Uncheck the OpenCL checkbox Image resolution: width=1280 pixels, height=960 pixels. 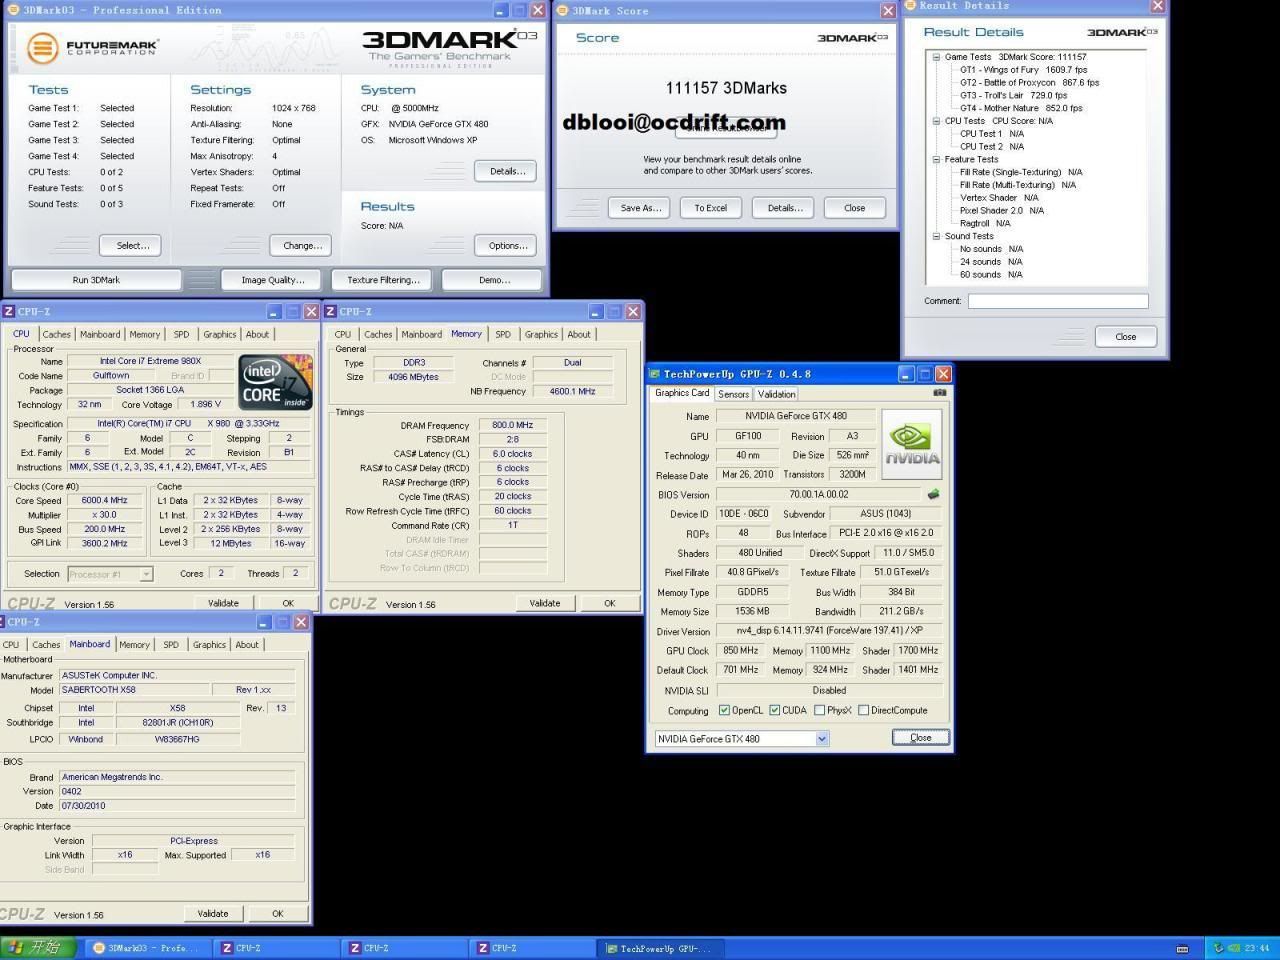coord(724,711)
